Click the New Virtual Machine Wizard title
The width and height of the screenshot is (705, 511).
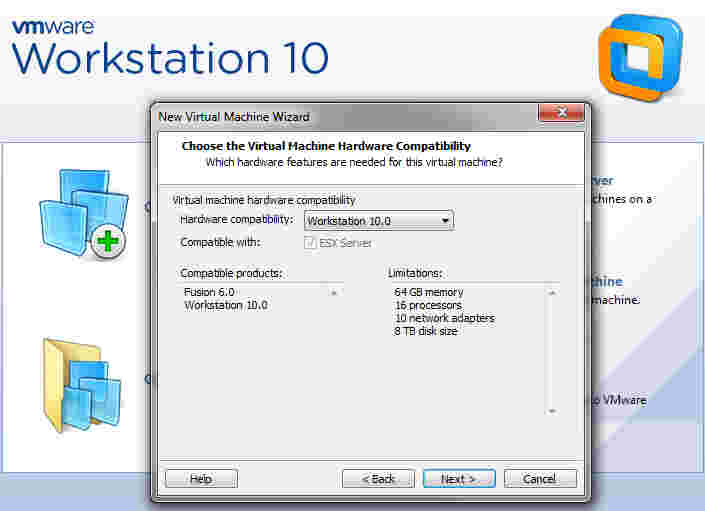234,117
